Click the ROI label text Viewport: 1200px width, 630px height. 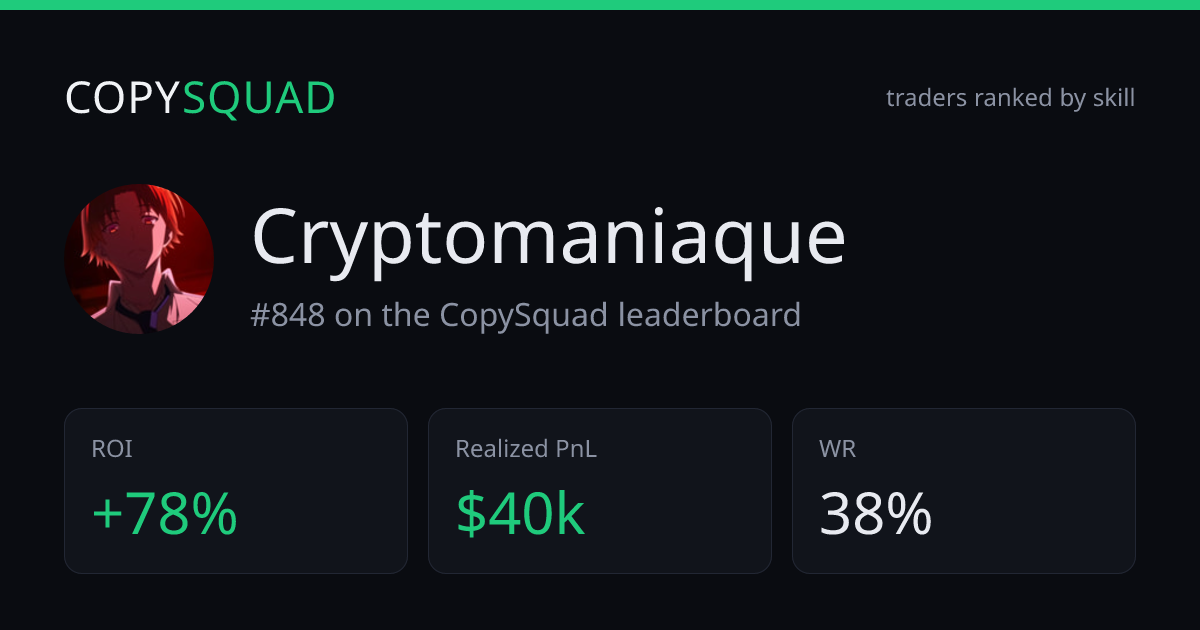click(x=112, y=450)
